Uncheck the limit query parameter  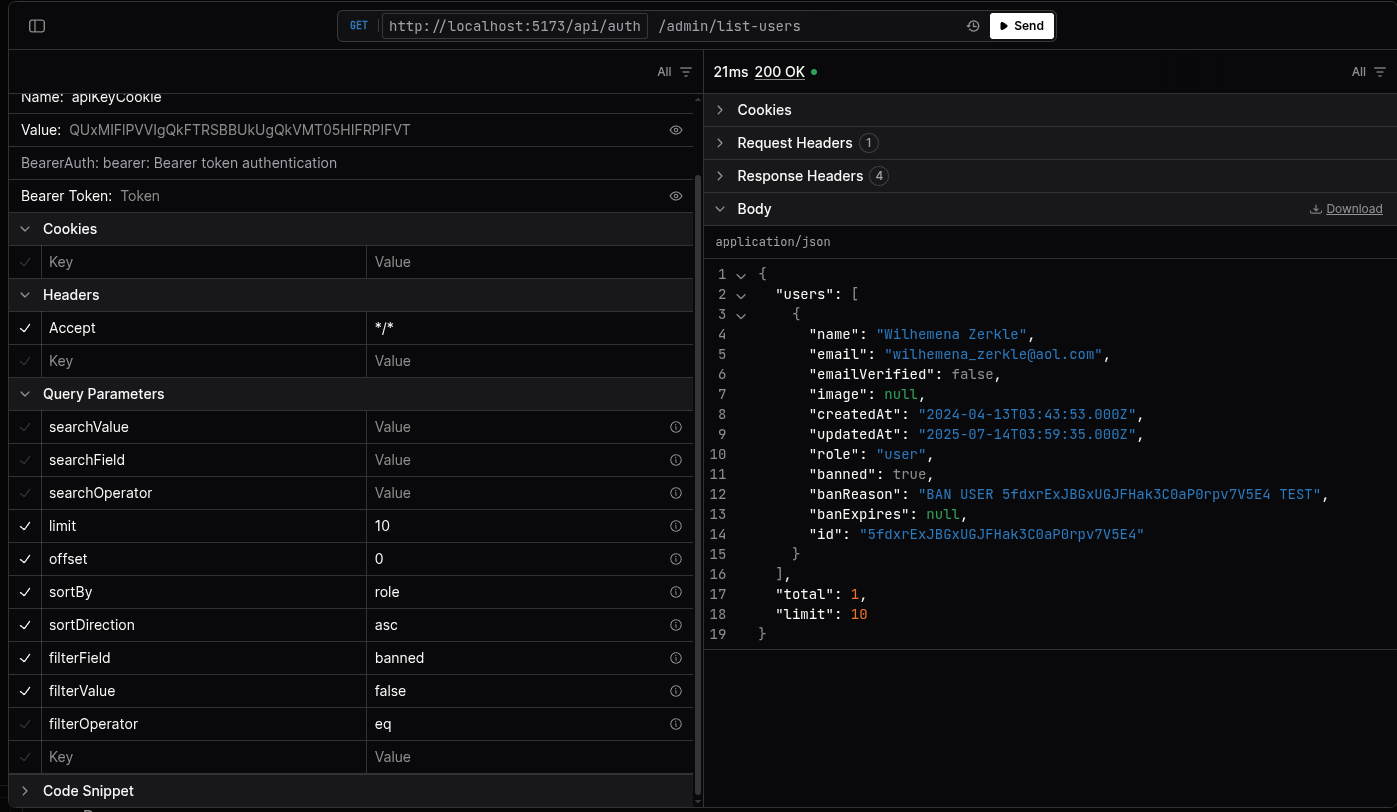point(25,526)
